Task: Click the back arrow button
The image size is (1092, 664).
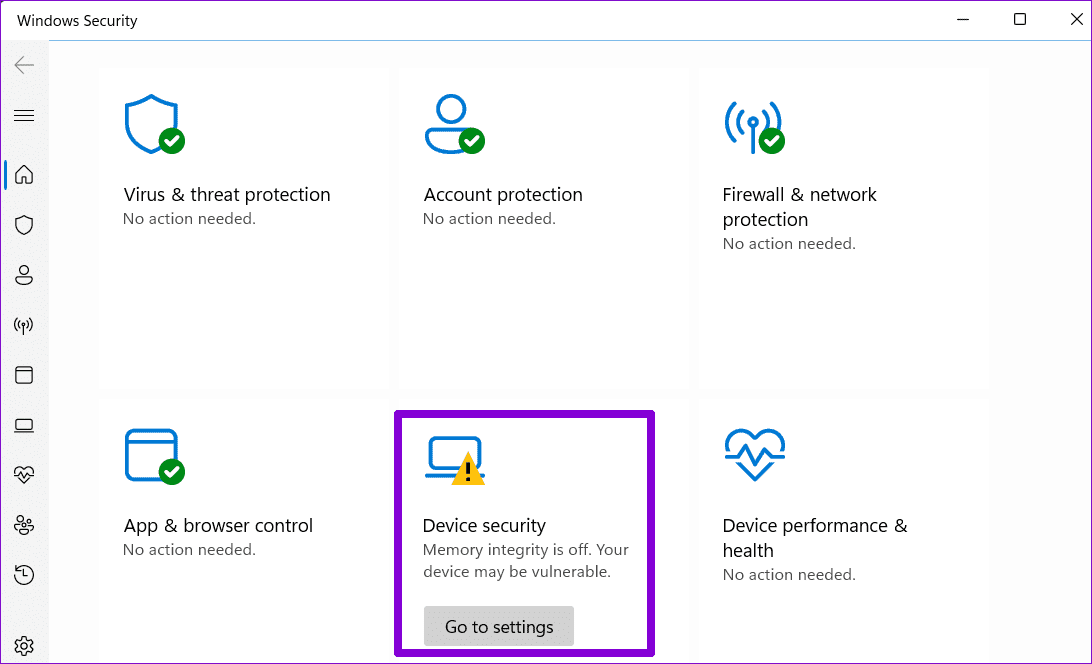Action: [24, 66]
